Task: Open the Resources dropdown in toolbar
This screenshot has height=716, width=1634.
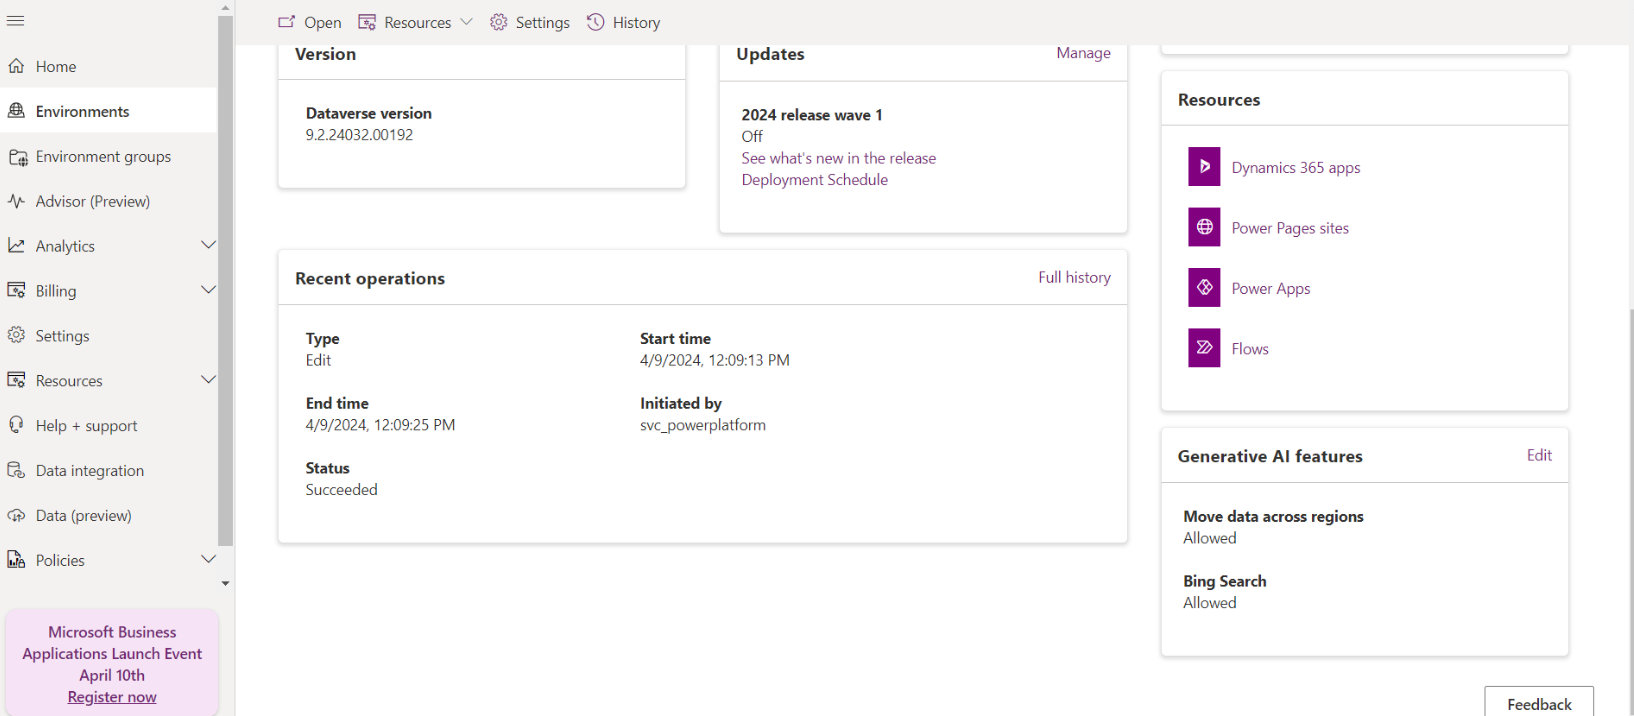Action: tap(415, 22)
